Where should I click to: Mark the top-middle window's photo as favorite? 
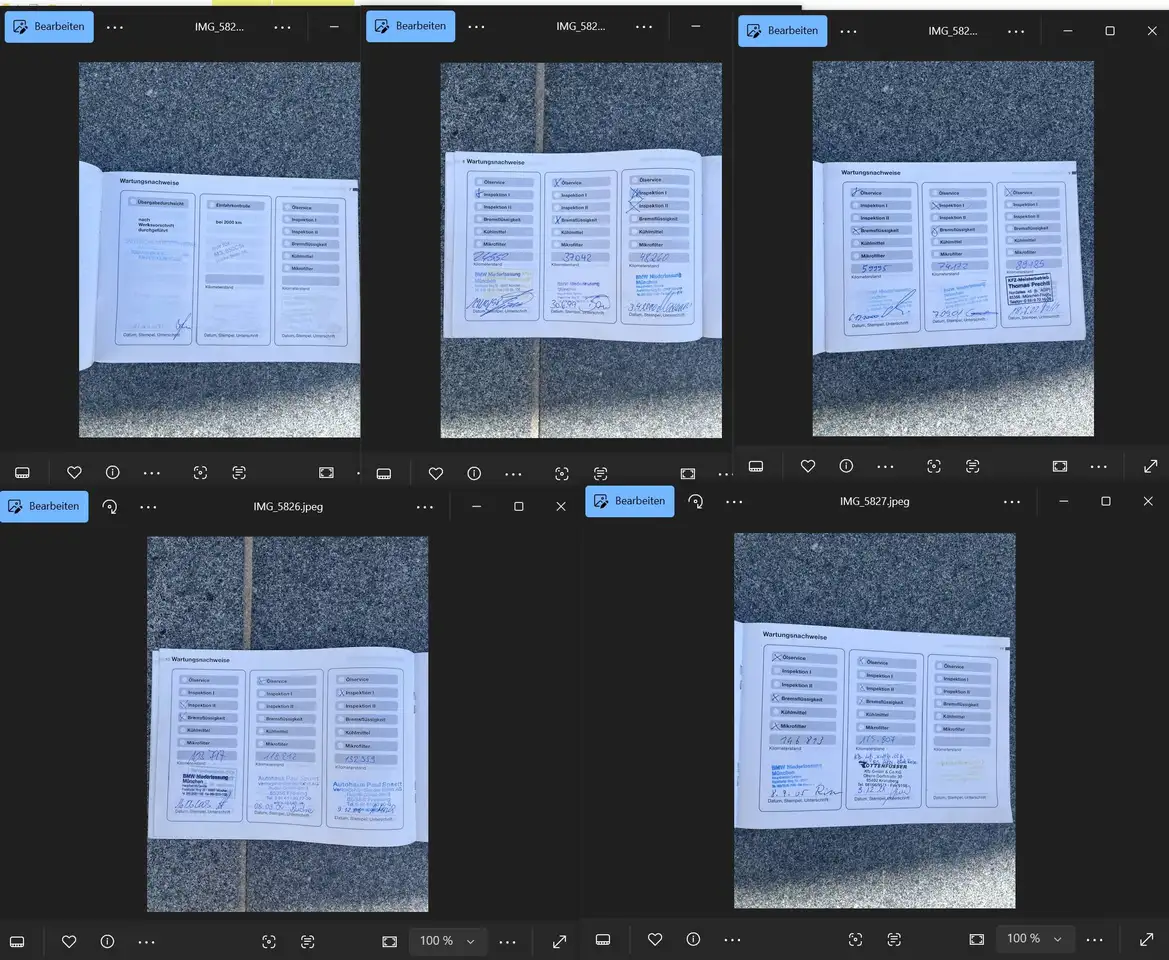[x=436, y=473]
